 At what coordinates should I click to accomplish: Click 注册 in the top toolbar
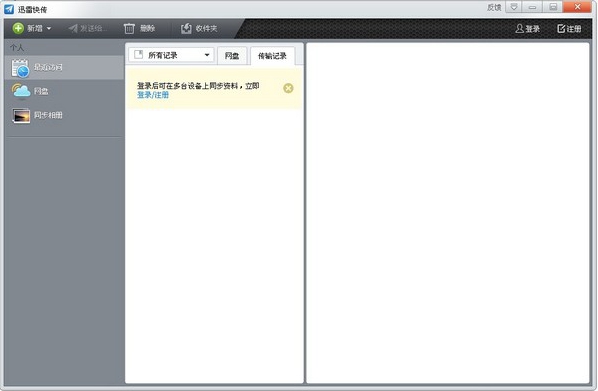click(x=569, y=29)
